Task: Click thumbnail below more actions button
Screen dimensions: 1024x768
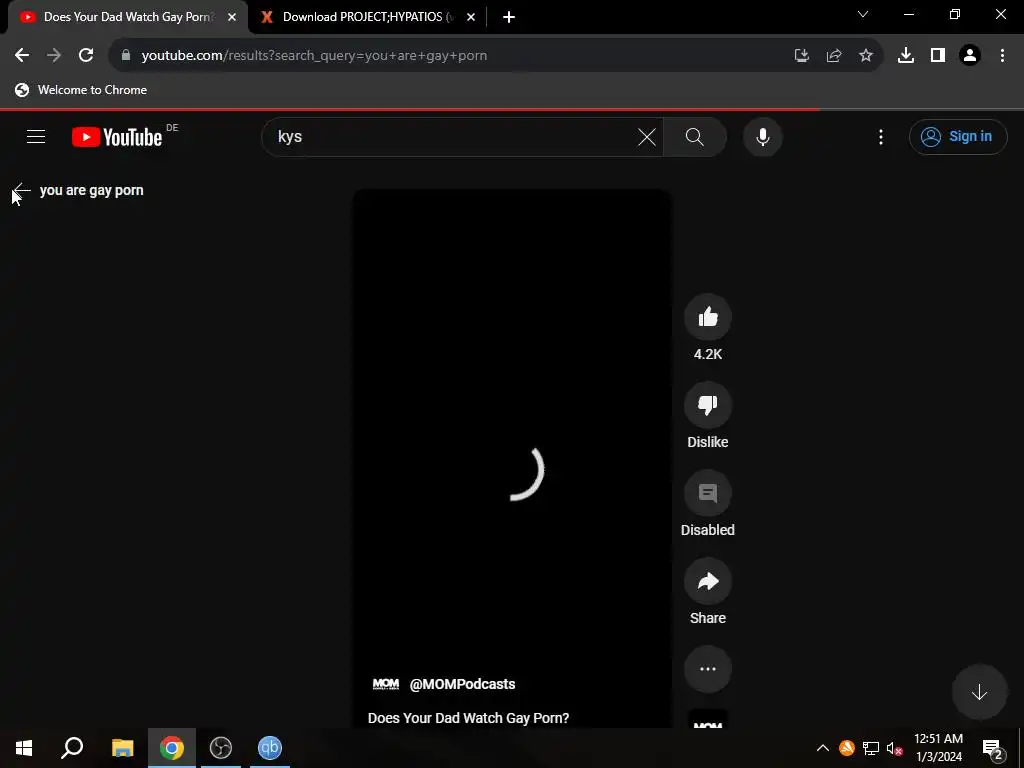Action: click(708, 718)
